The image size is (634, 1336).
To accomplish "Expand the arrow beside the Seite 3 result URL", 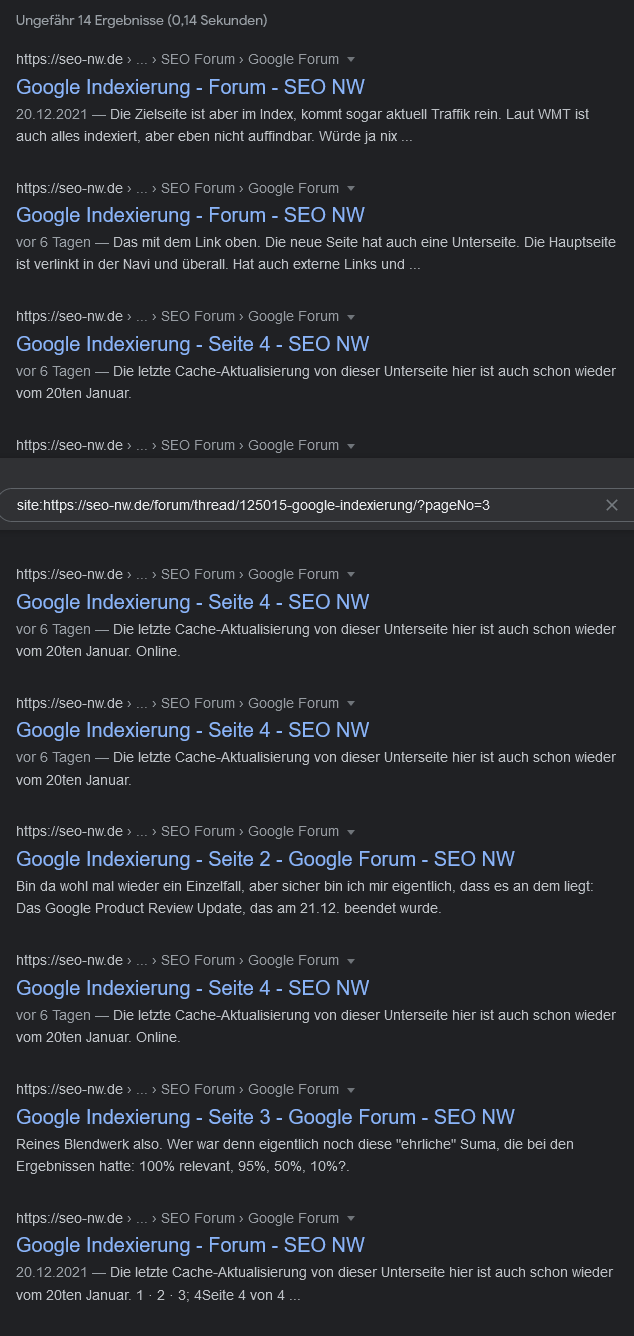I will [351, 1090].
